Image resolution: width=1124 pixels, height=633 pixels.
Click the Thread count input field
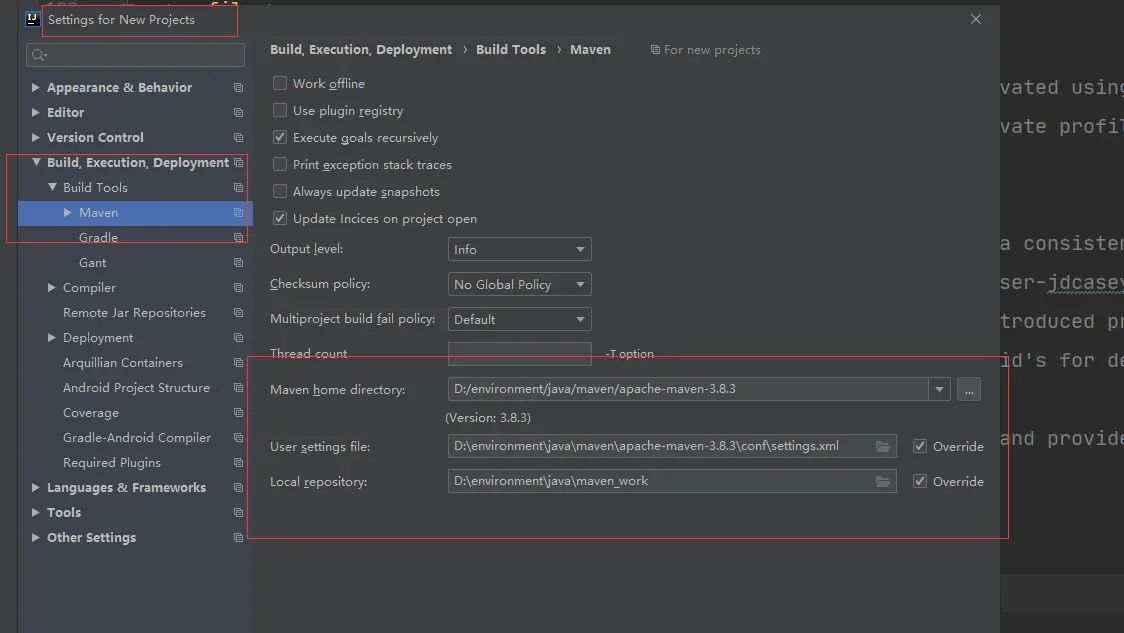[519, 354]
